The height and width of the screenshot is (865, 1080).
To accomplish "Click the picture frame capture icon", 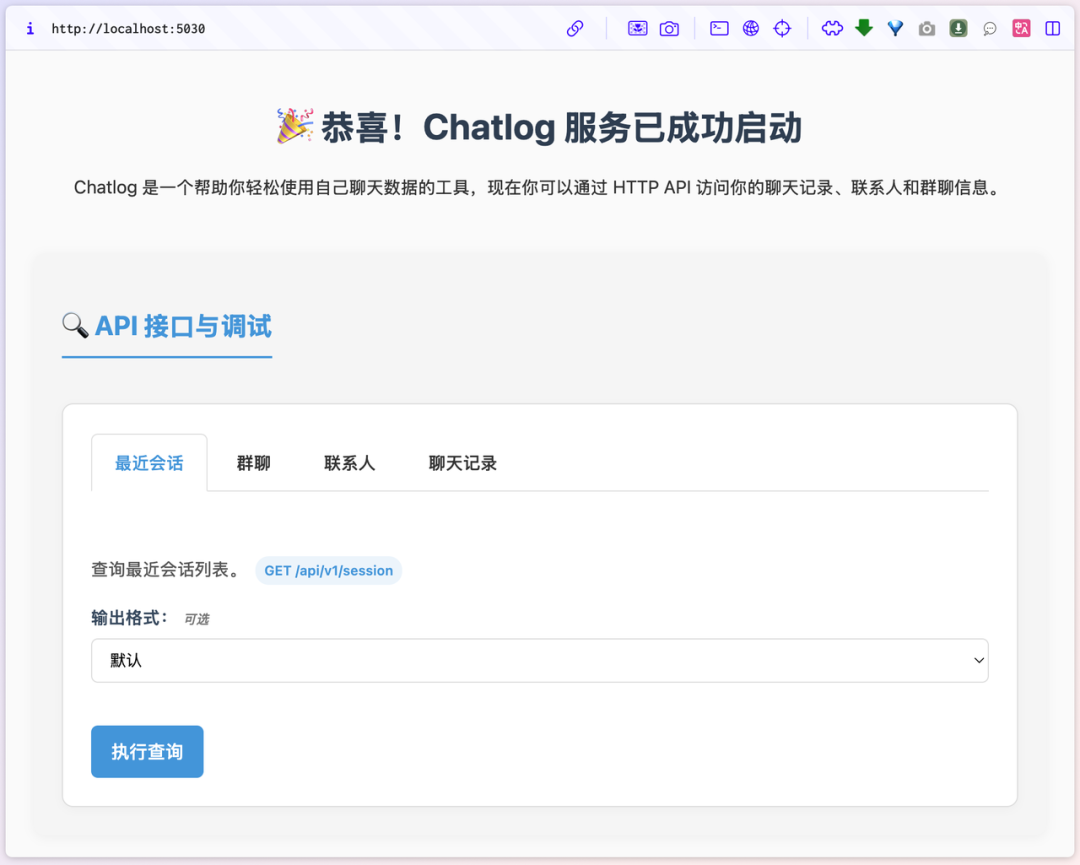I will (x=638, y=28).
